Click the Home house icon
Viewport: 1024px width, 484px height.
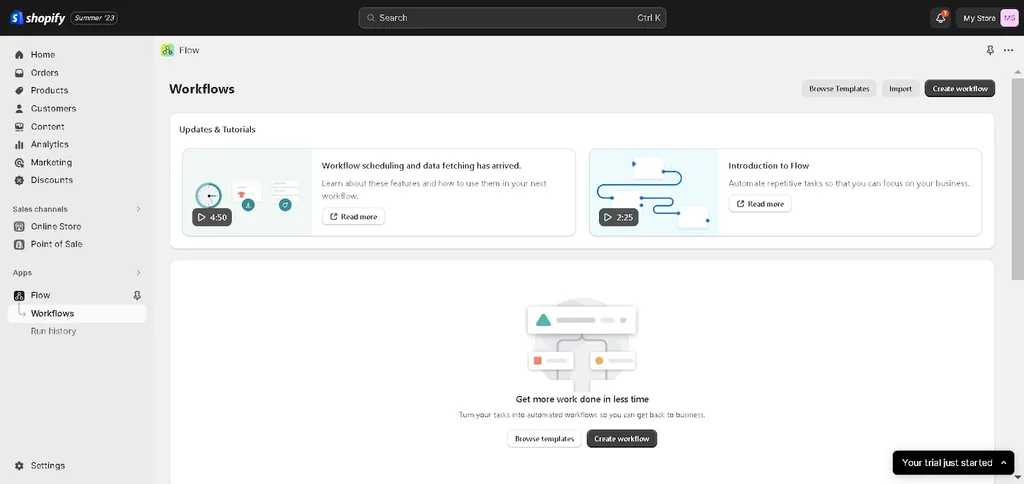click(x=19, y=55)
